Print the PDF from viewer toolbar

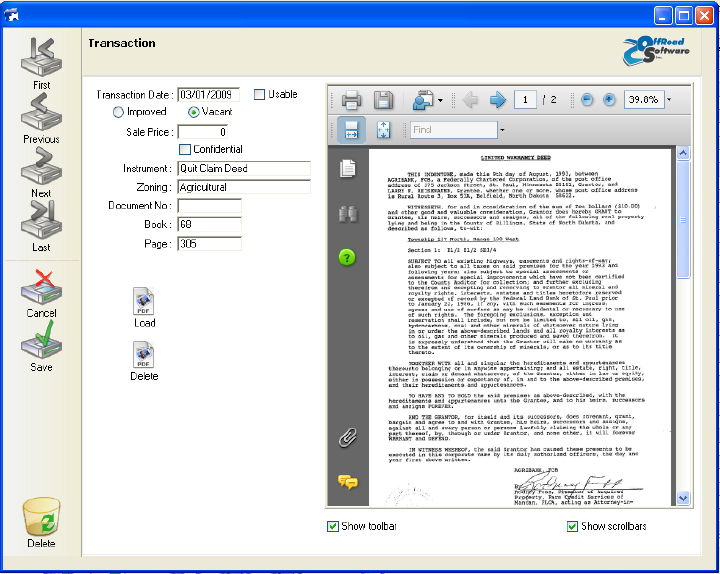click(x=351, y=100)
